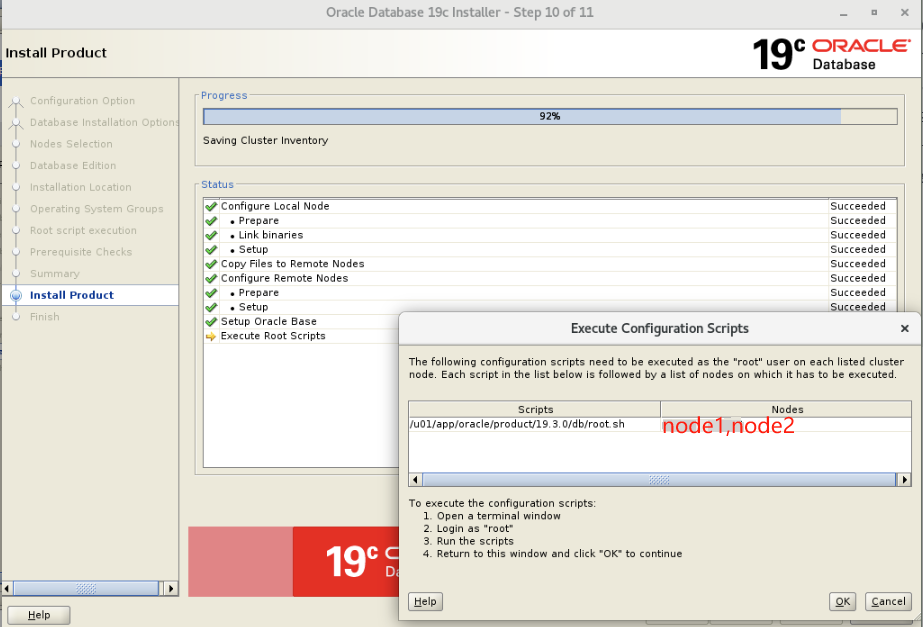
Task: Click Cancel in Execute Configuration Scripts dialog
Action: [888, 601]
